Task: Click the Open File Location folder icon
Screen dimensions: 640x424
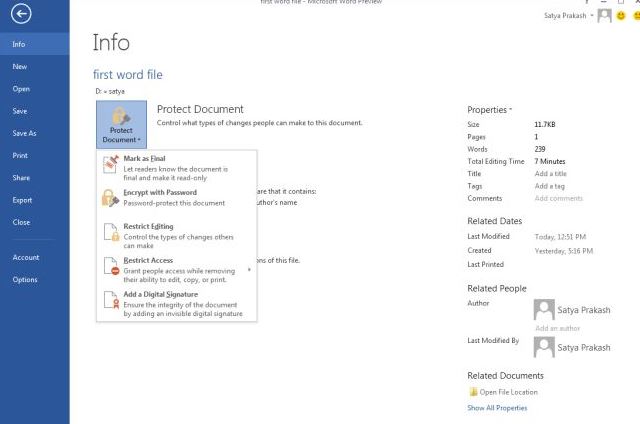Action: [473, 392]
